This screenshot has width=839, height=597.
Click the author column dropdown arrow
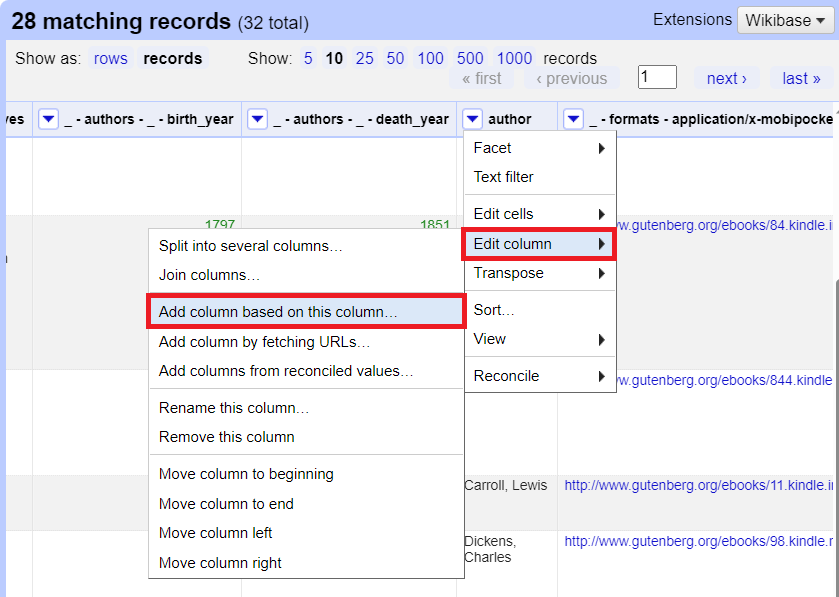coord(474,120)
